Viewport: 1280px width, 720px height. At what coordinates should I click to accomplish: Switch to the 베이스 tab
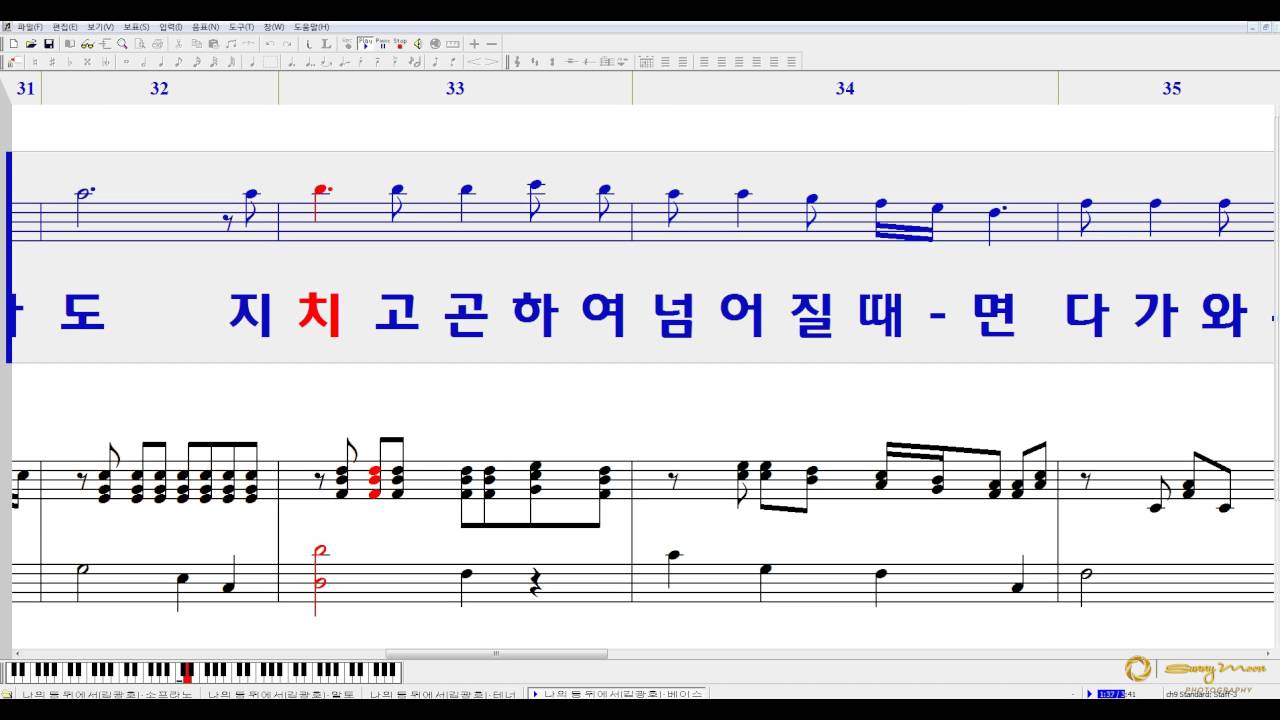pos(617,693)
